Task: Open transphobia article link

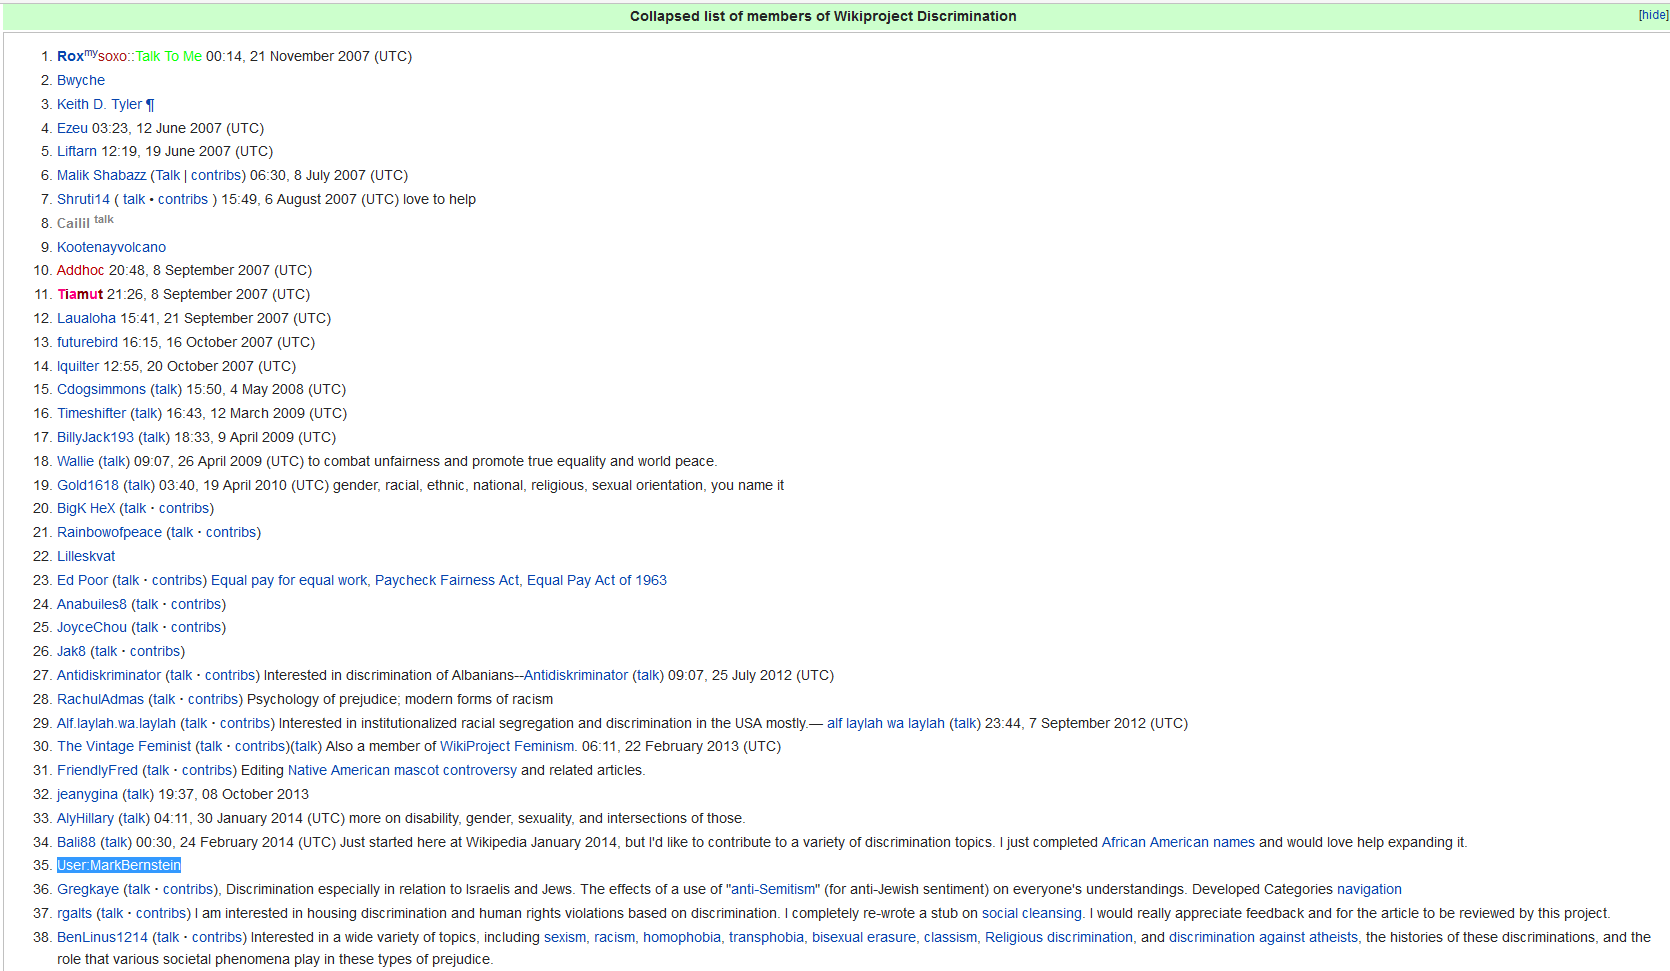Action: click(x=766, y=937)
